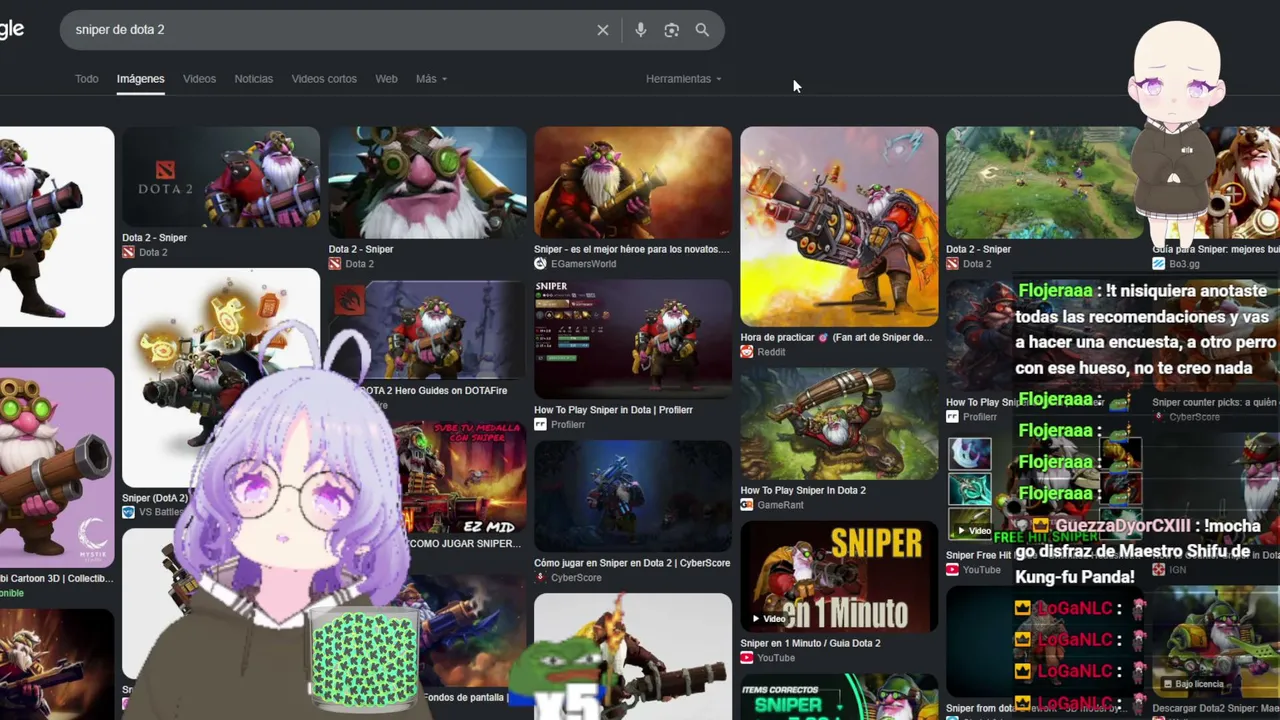This screenshot has height=720, width=1280.
Task: Click the Sniper (DotA 2) result title
Action: pyautogui.click(x=155, y=498)
